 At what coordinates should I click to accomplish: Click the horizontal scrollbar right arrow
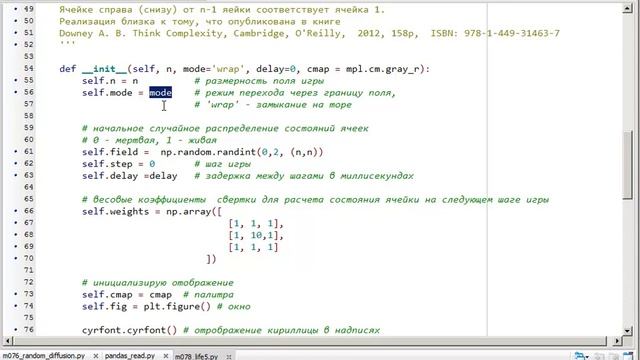tap(617, 340)
